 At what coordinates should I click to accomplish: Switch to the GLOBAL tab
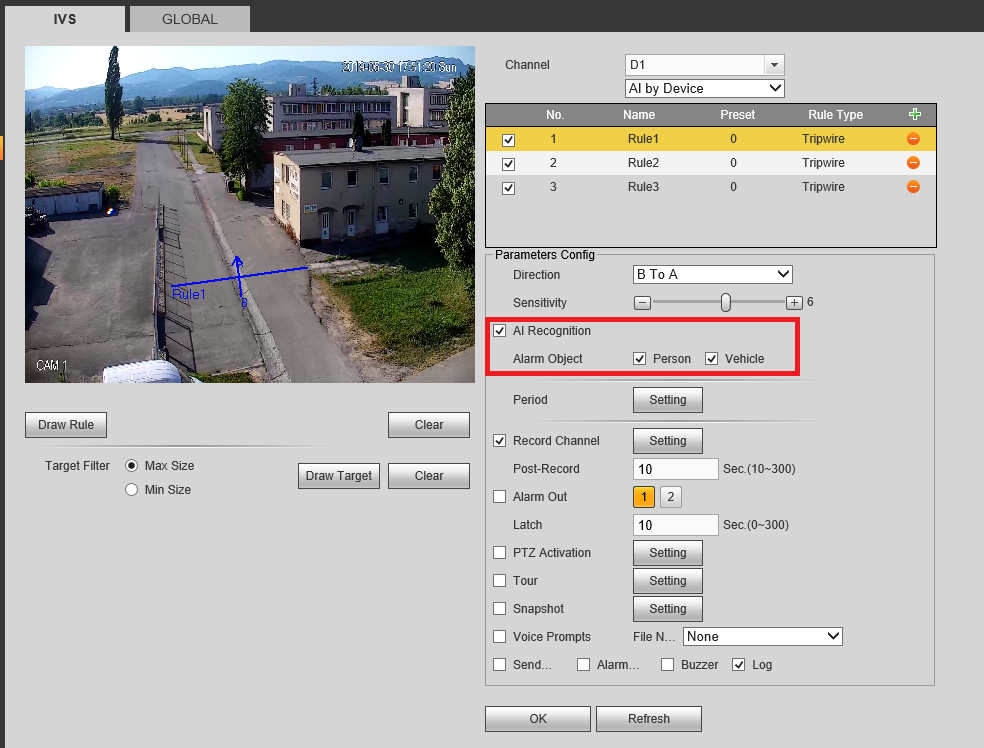tap(190, 18)
